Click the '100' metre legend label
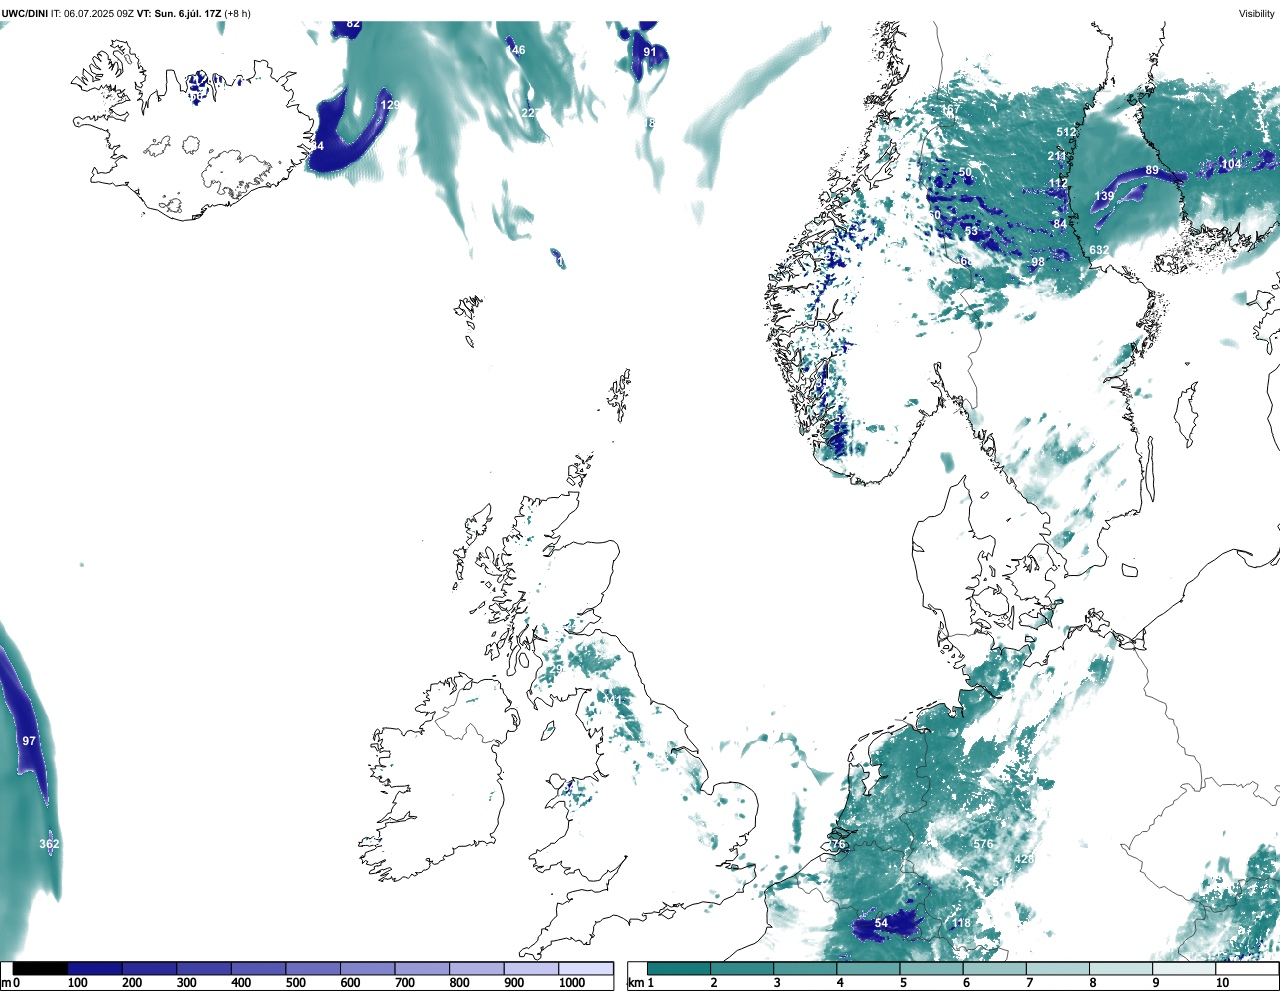The width and height of the screenshot is (1280, 991). coord(77,983)
